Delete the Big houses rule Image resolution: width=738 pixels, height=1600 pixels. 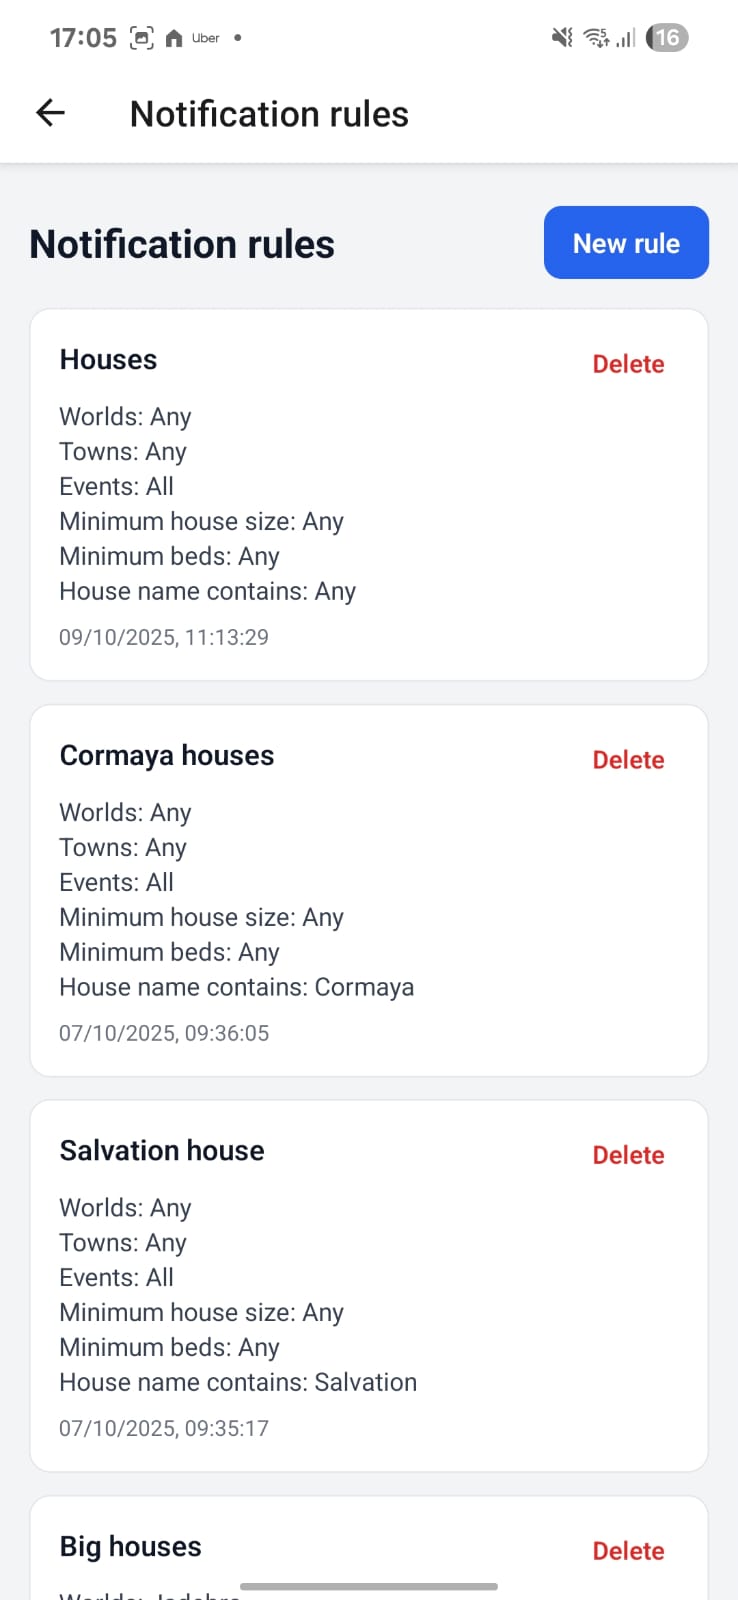628,1551
